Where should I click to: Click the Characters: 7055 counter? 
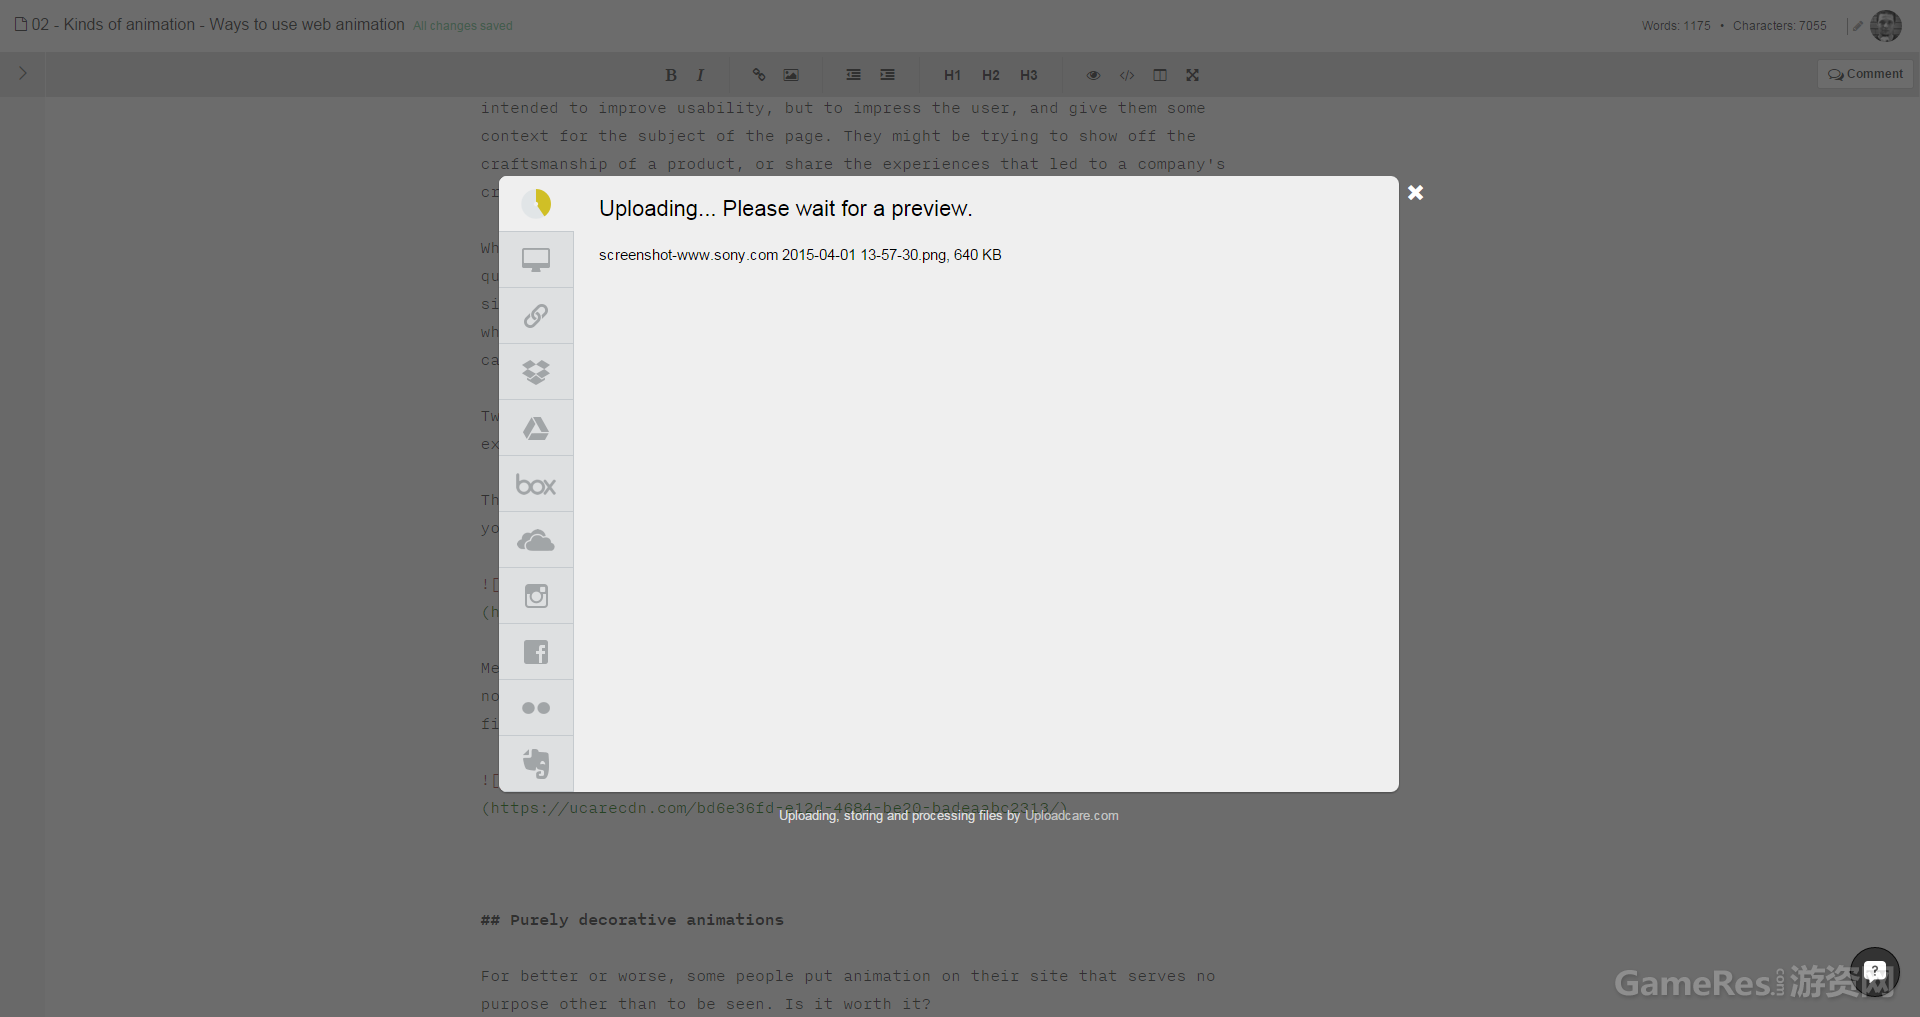[x=1780, y=26]
